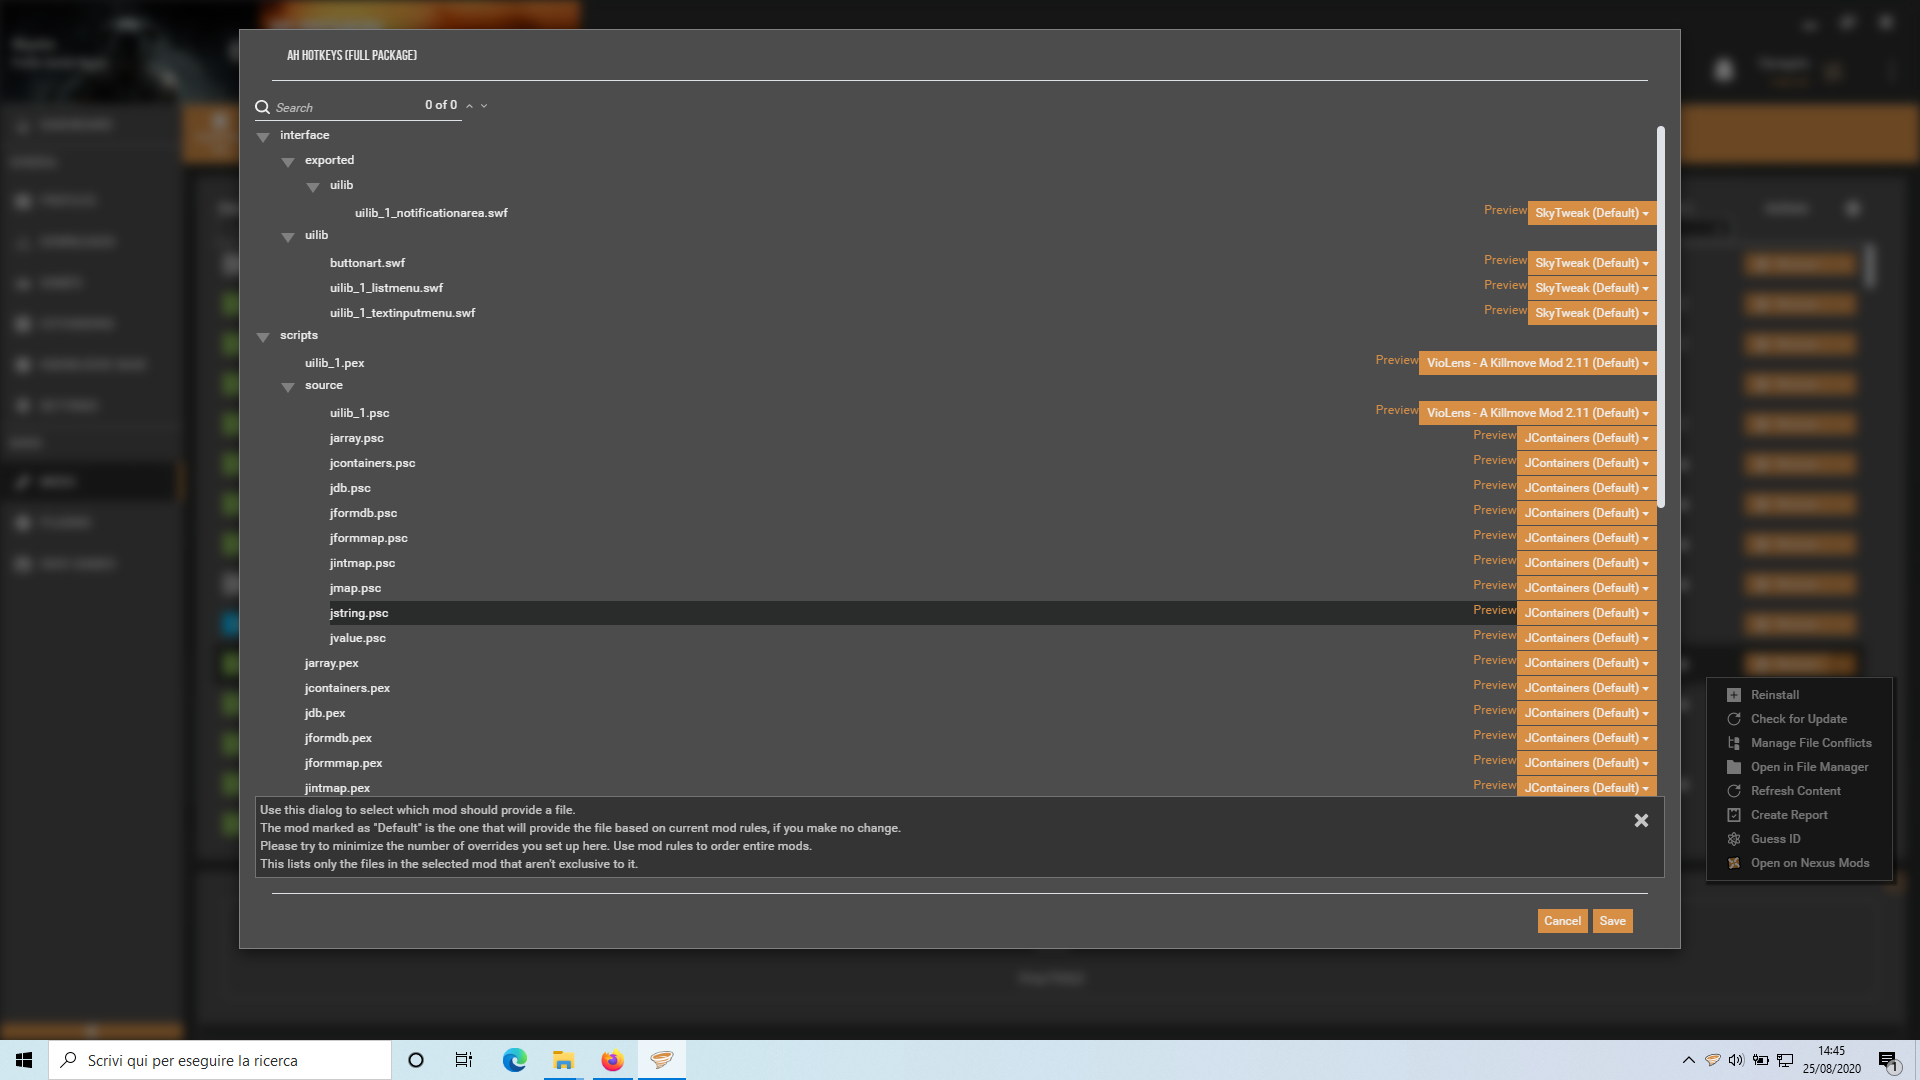Preview uilib_1.pex file
This screenshot has height=1080, width=1920.
[1396, 360]
